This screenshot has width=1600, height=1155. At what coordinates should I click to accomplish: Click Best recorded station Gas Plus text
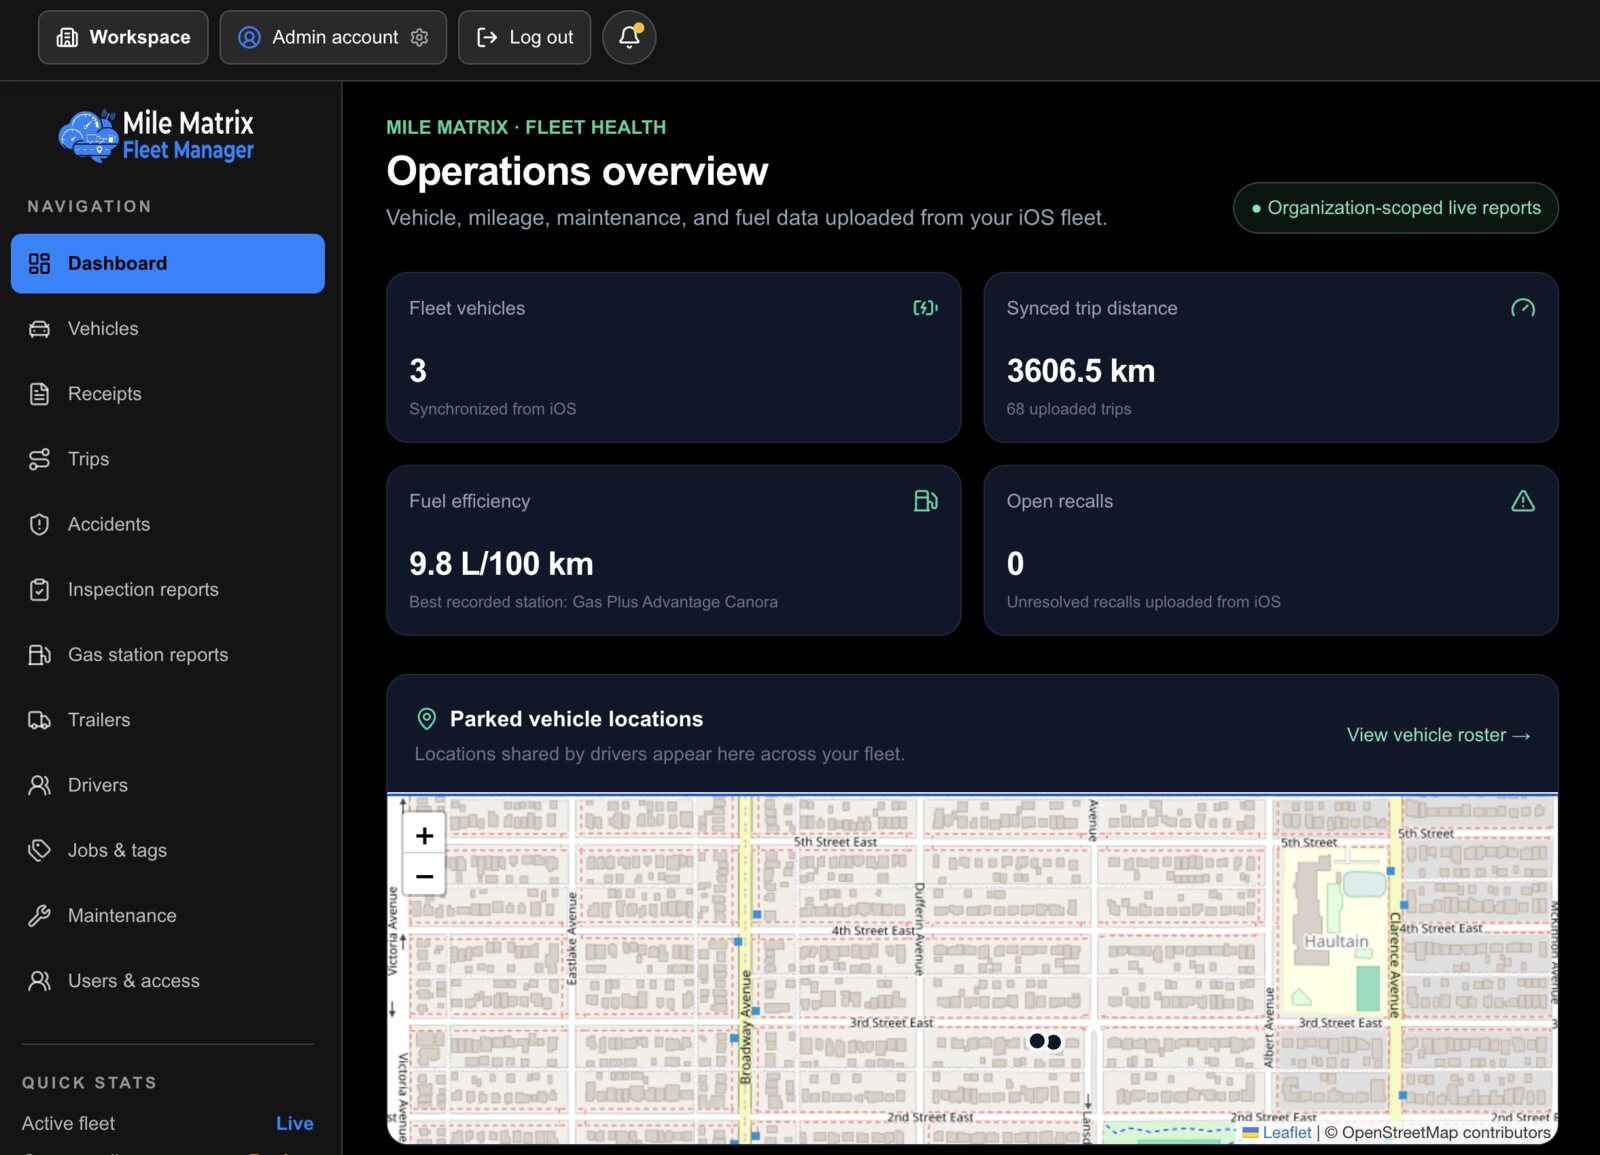[x=593, y=602]
